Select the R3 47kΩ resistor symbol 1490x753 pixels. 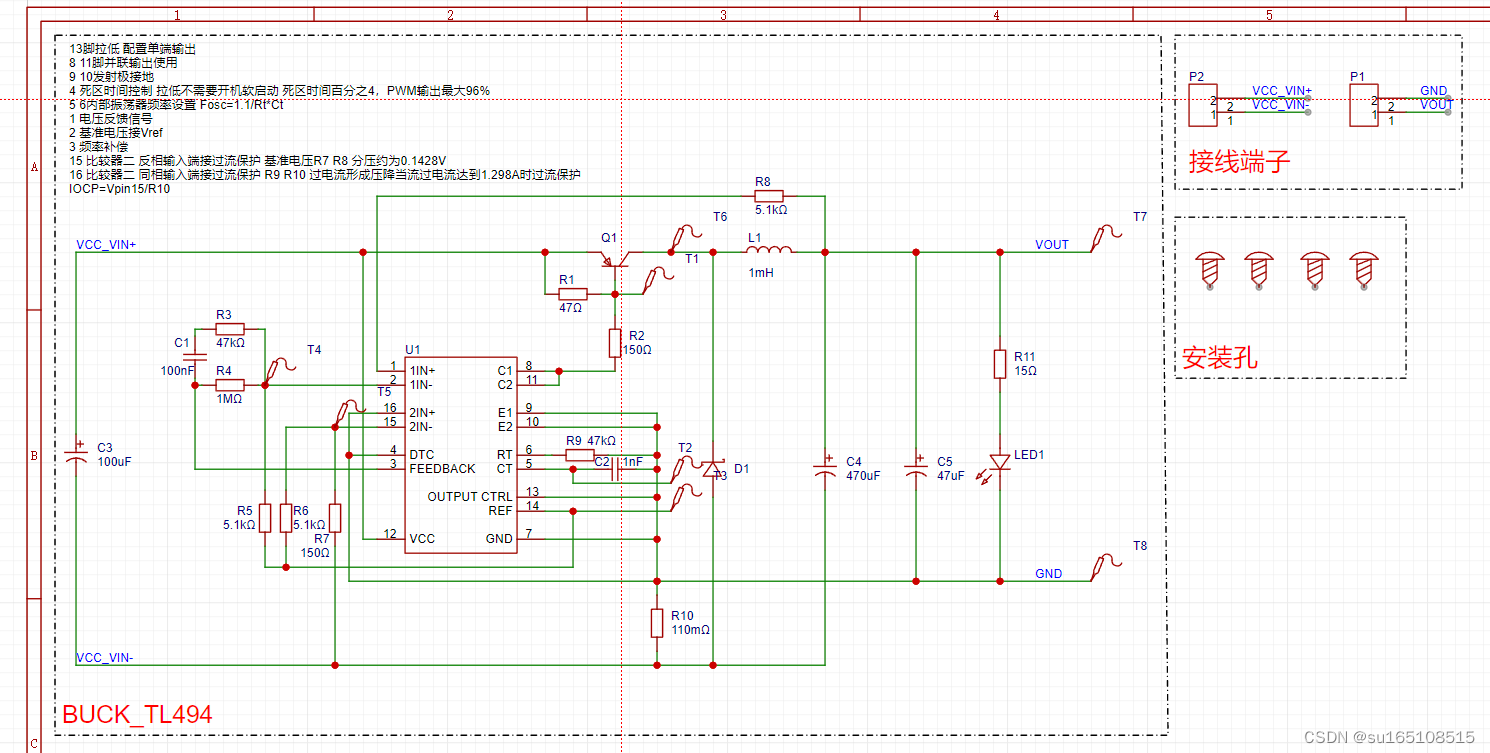230,328
